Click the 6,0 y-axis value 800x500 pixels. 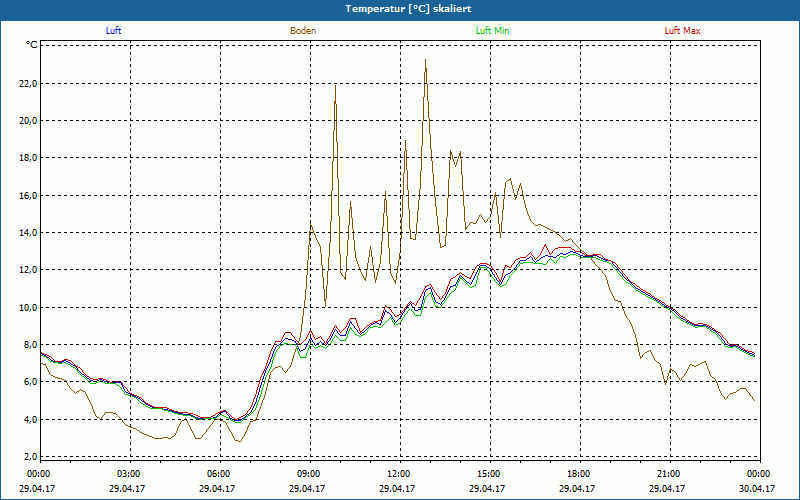pyautogui.click(x=31, y=382)
